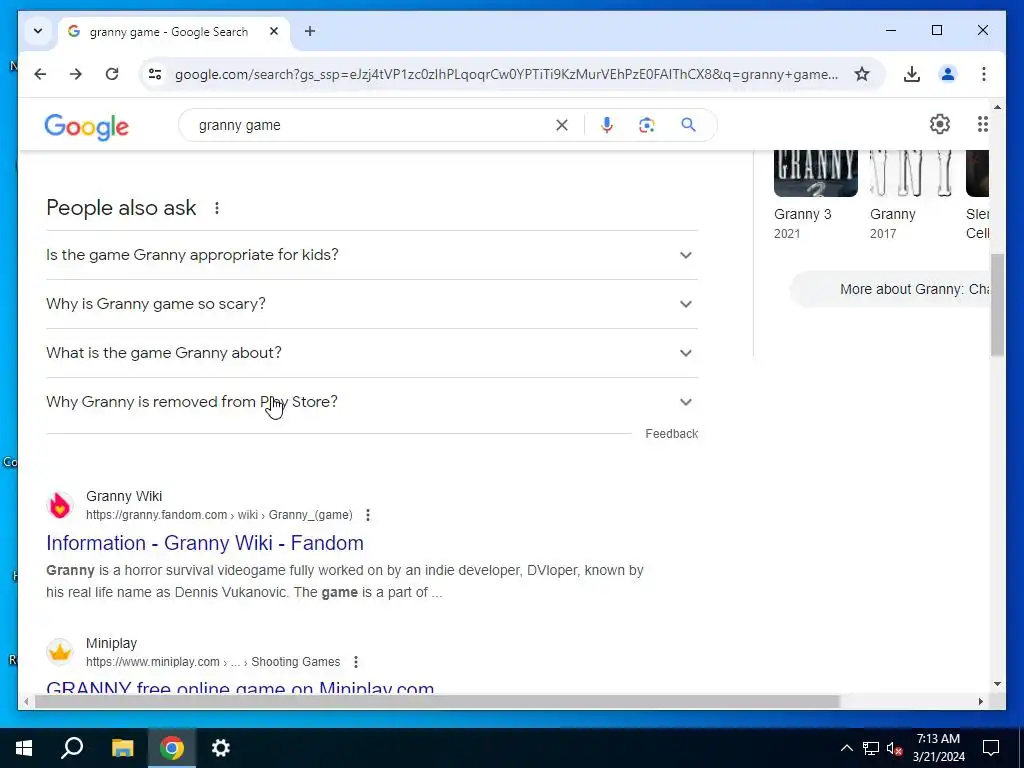Image resolution: width=1024 pixels, height=768 pixels.
Task: Open Google quick settings gear
Action: click(x=940, y=124)
